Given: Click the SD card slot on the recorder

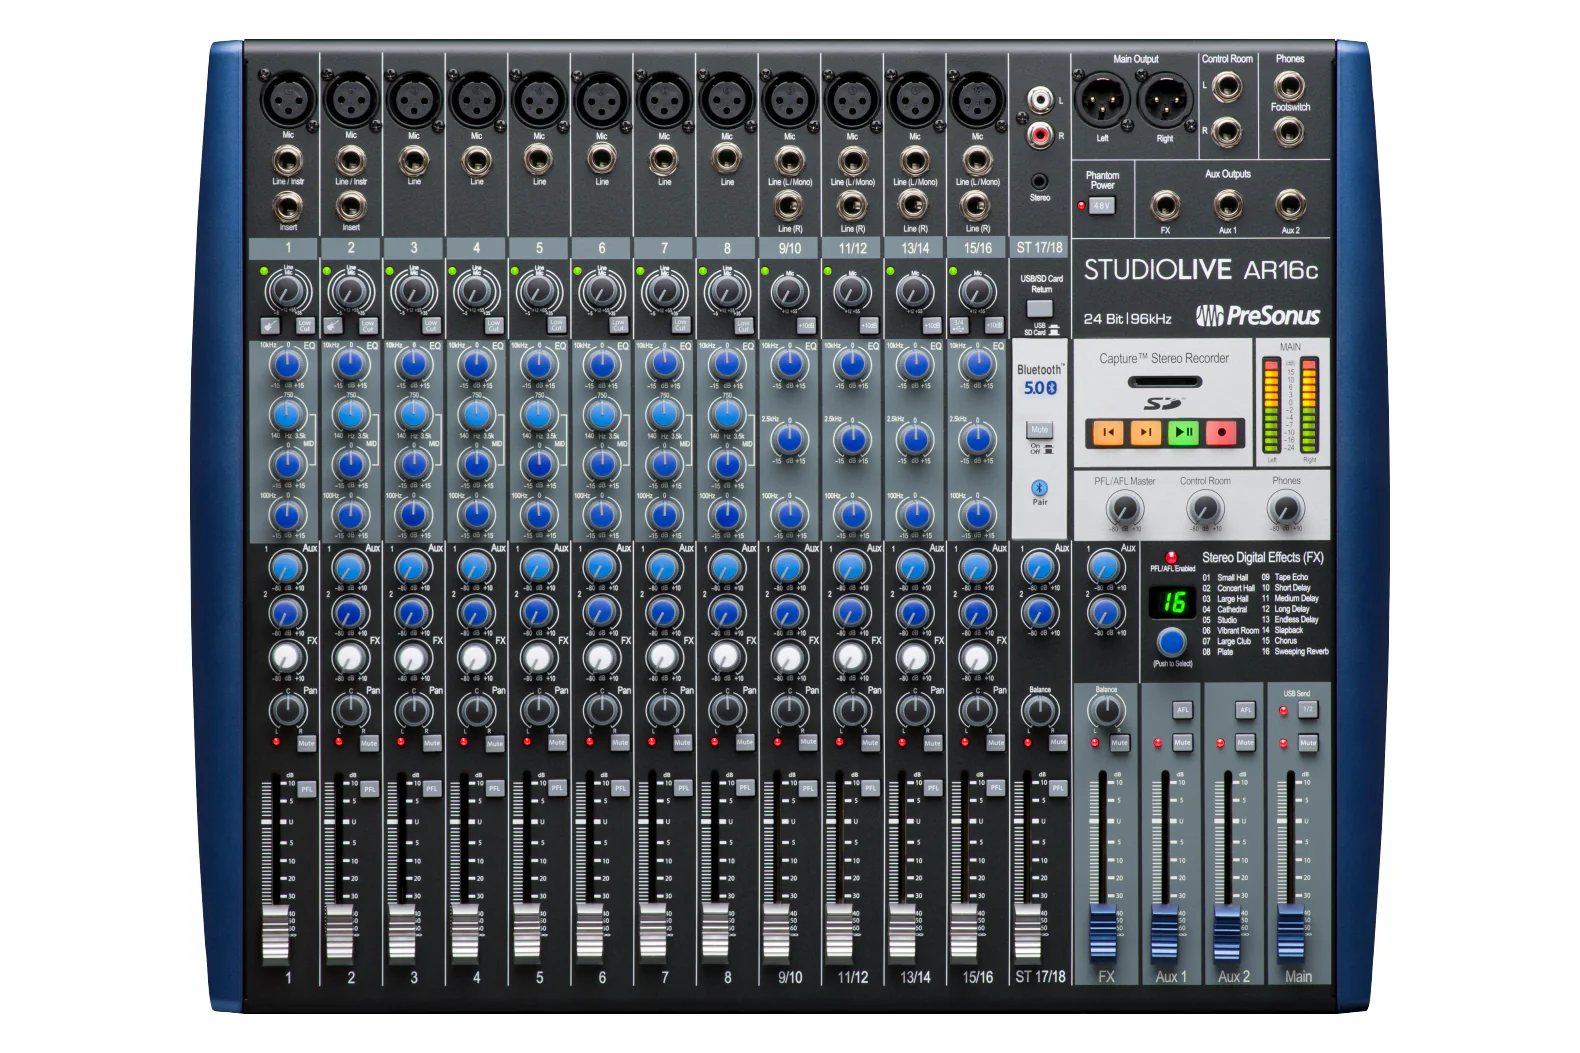Looking at the screenshot, I should tap(1164, 381).
